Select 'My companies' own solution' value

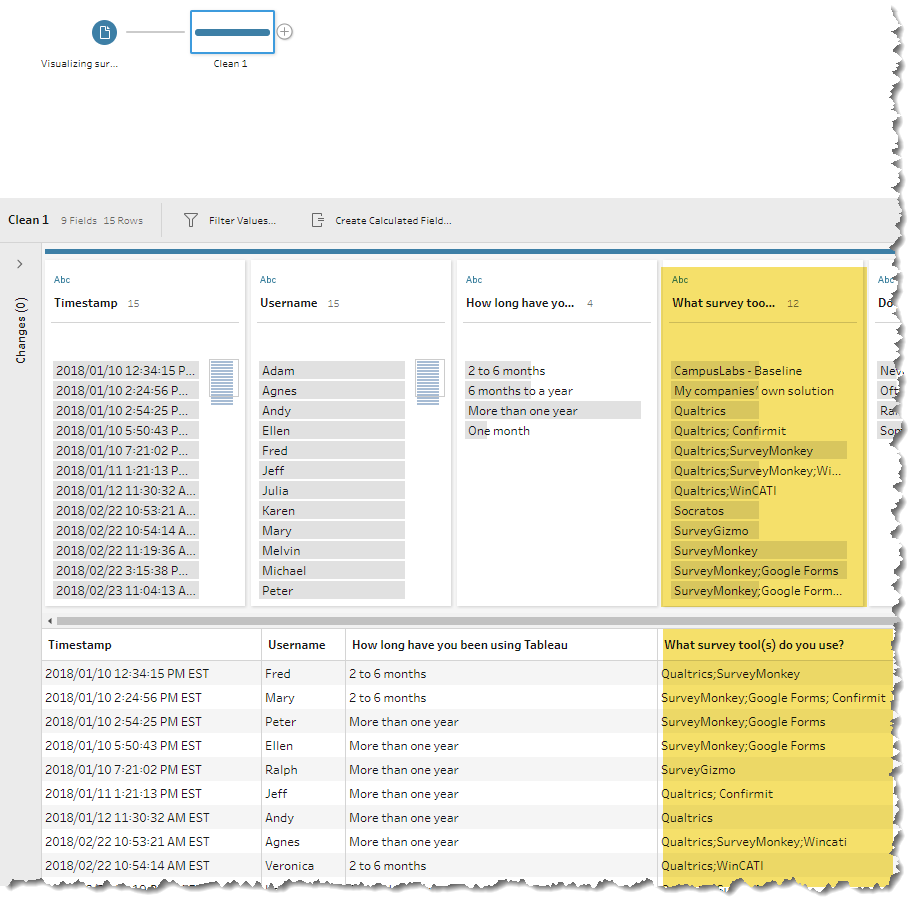pyautogui.click(x=753, y=390)
